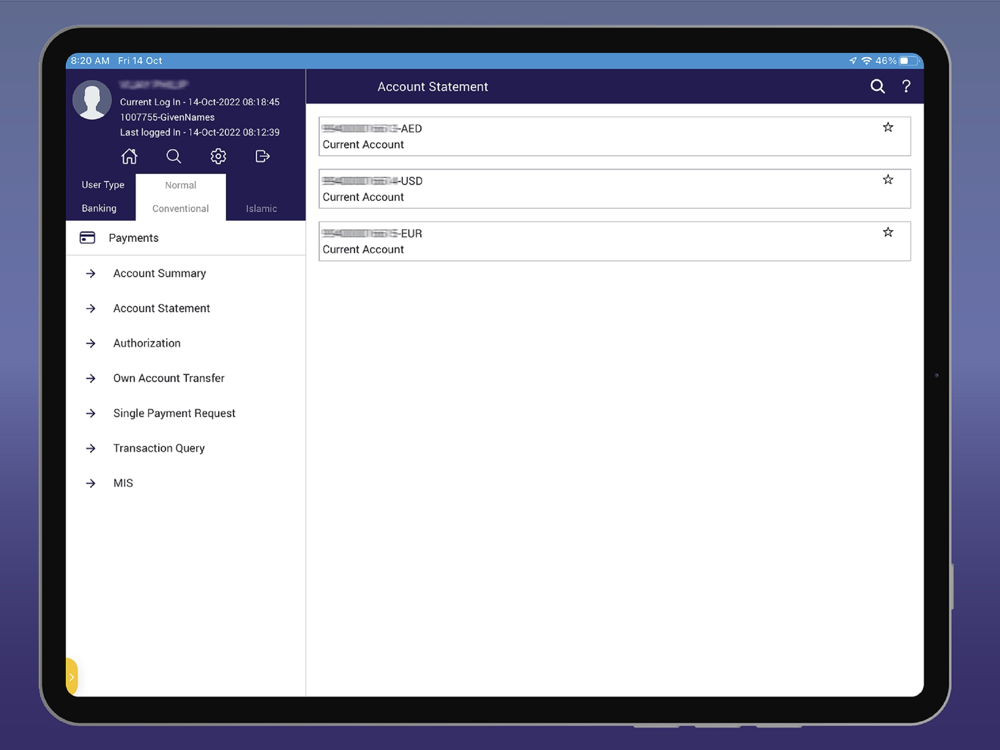Open Single Payment Request menu item

(x=186, y=413)
